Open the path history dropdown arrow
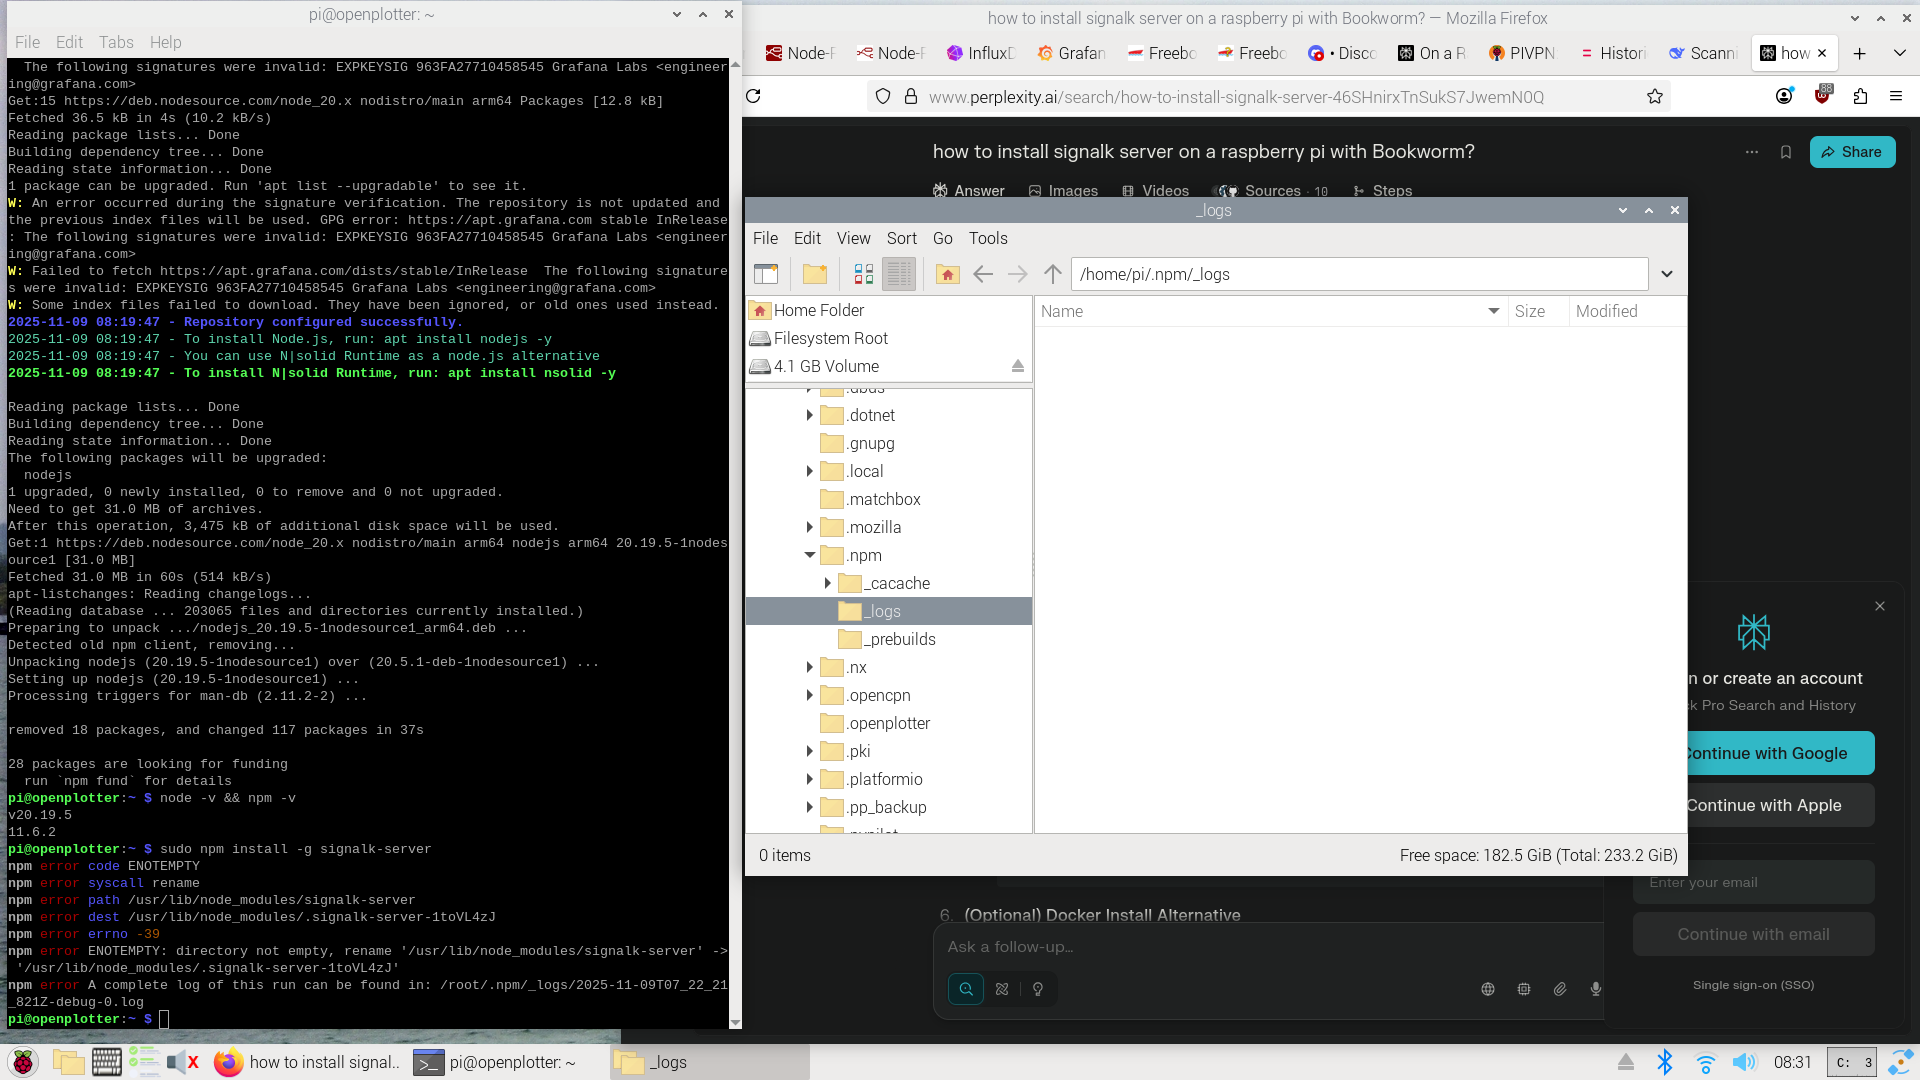Viewport: 1920px width, 1080px height. [x=1666, y=274]
